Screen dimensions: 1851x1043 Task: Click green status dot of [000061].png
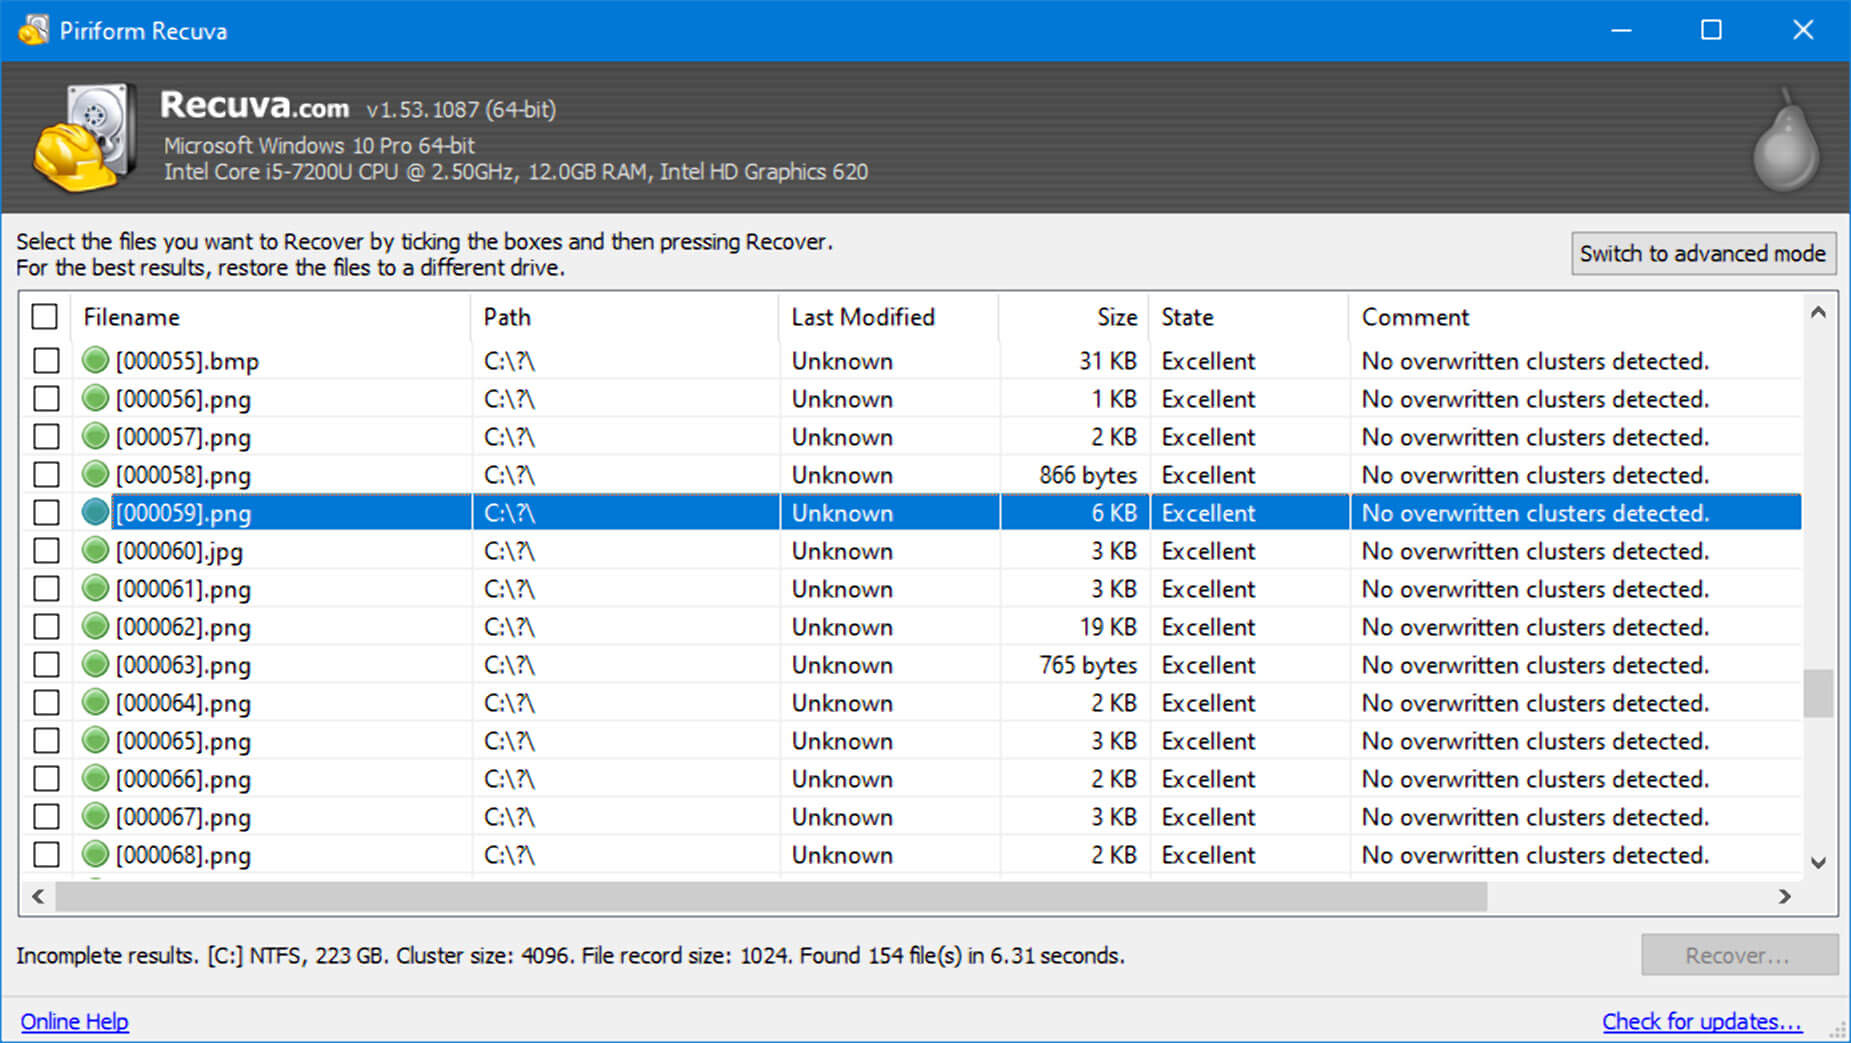(95, 588)
